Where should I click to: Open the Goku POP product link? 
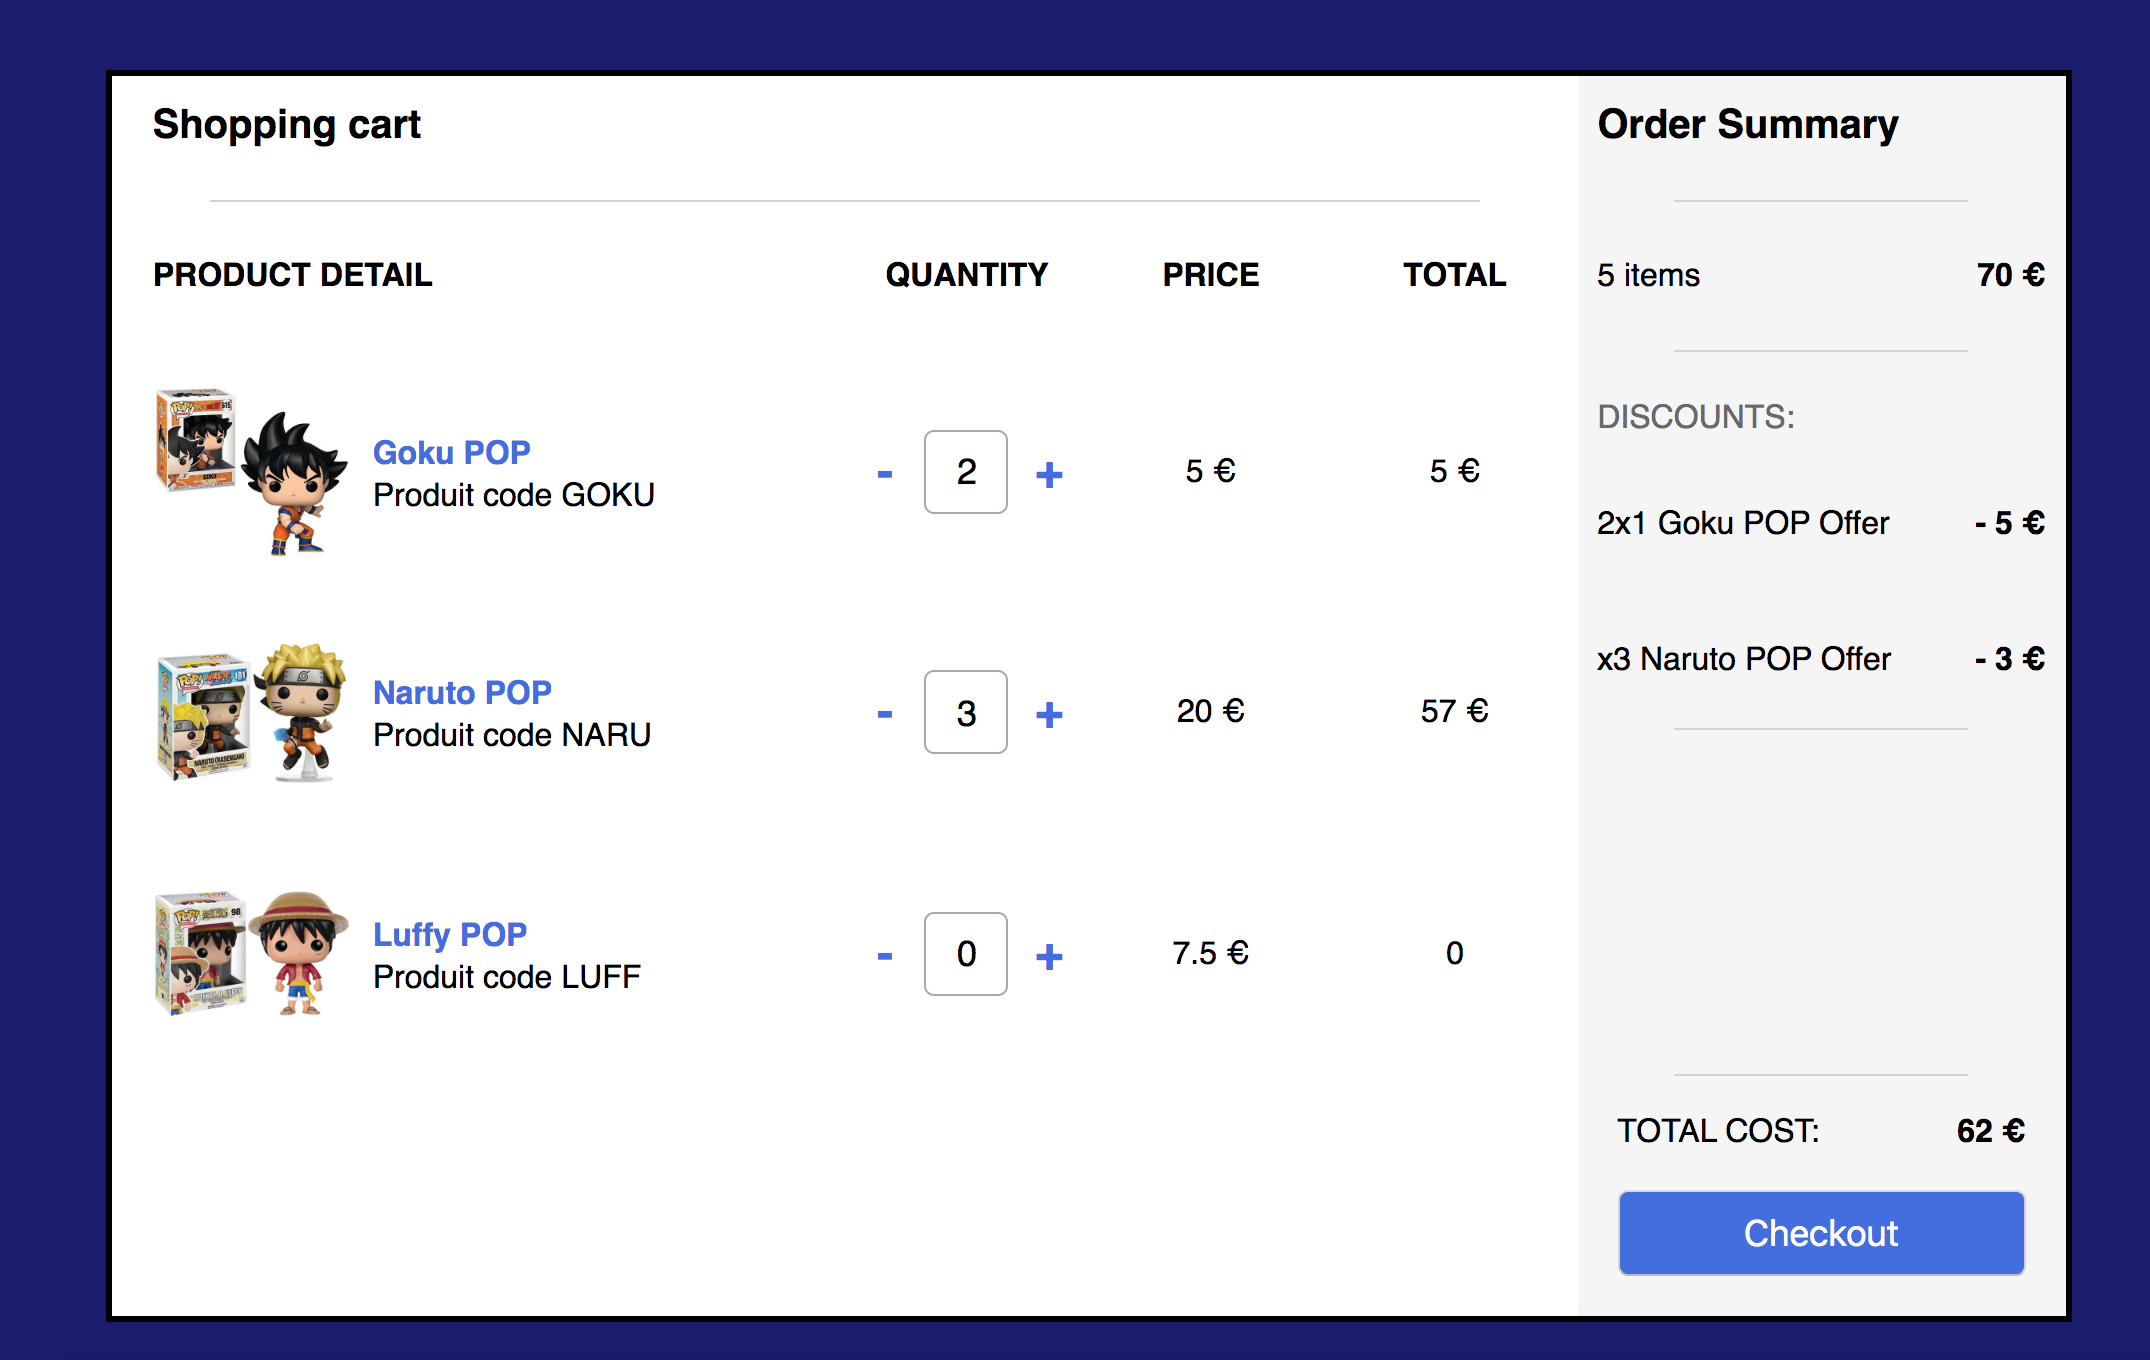coord(451,452)
